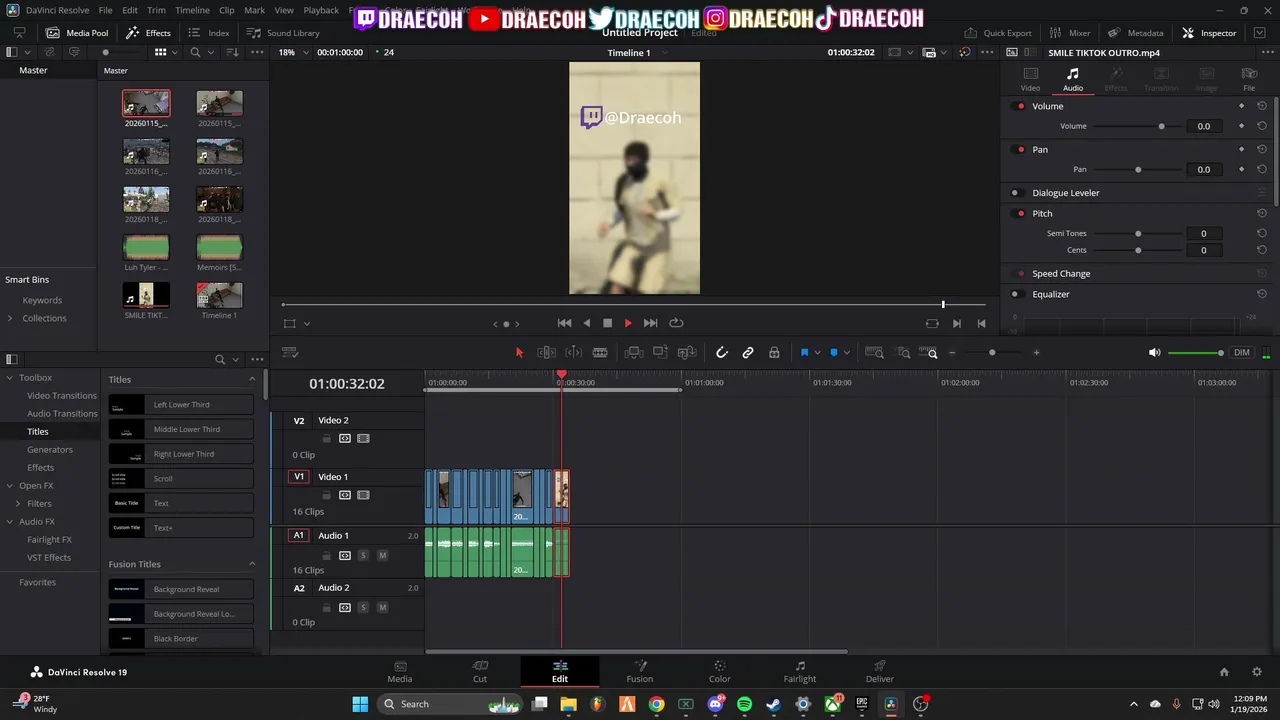Stop playback with stop button

pyautogui.click(x=607, y=323)
